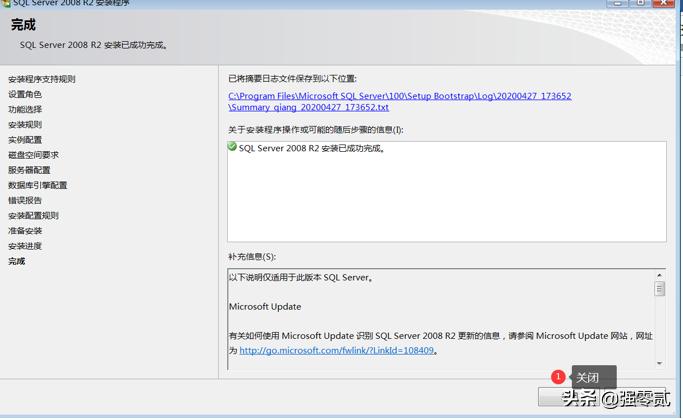
Task: Open the setup summary log file link
Action: point(399,102)
